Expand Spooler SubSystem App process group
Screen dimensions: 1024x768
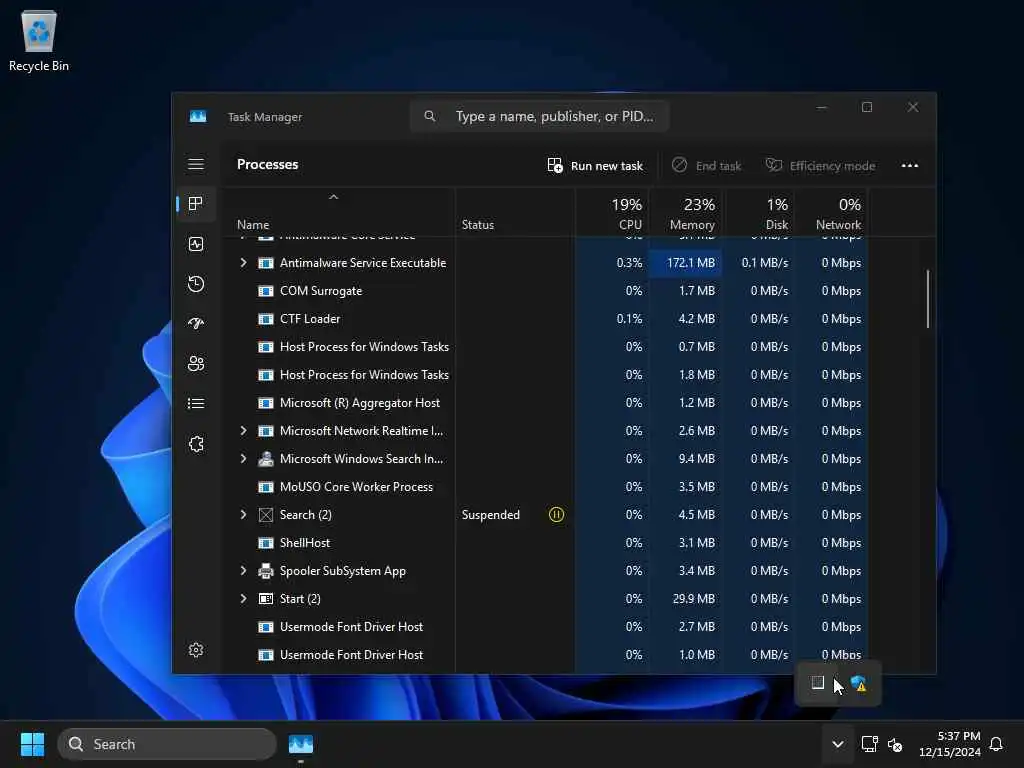pos(244,571)
